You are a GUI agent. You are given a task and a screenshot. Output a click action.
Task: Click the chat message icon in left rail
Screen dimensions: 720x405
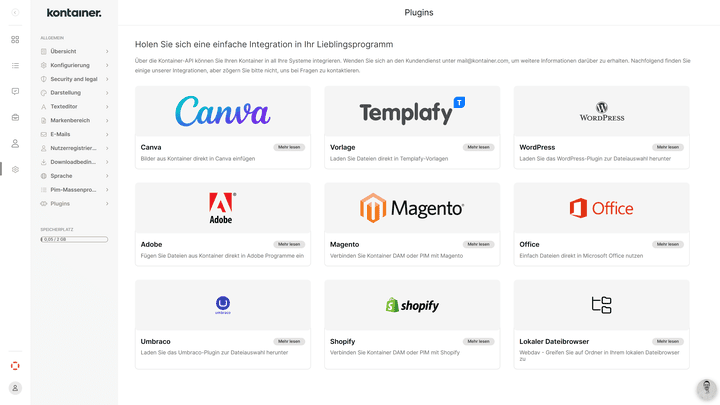(15, 91)
